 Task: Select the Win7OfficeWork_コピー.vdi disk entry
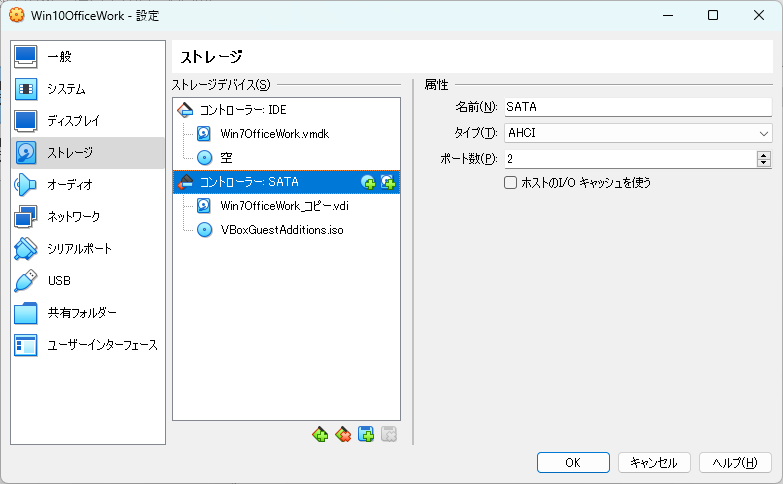click(x=286, y=206)
